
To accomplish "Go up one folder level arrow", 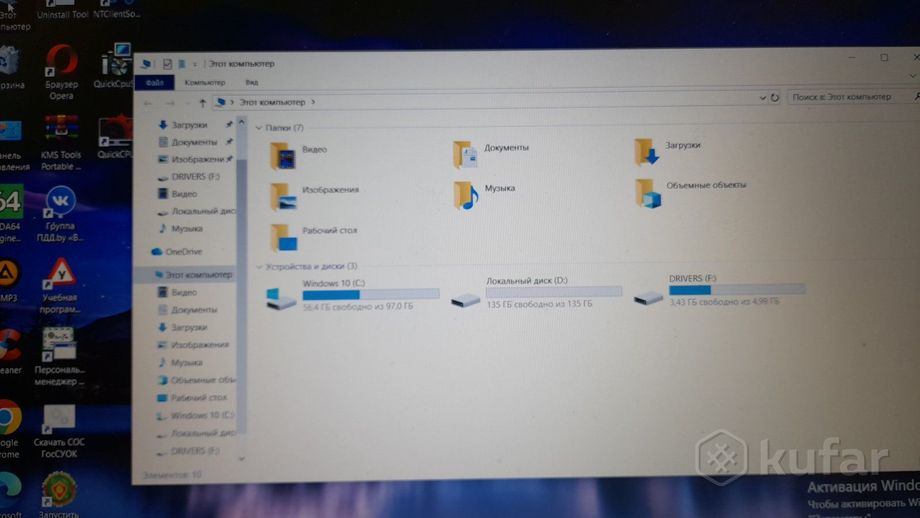I will coord(202,103).
